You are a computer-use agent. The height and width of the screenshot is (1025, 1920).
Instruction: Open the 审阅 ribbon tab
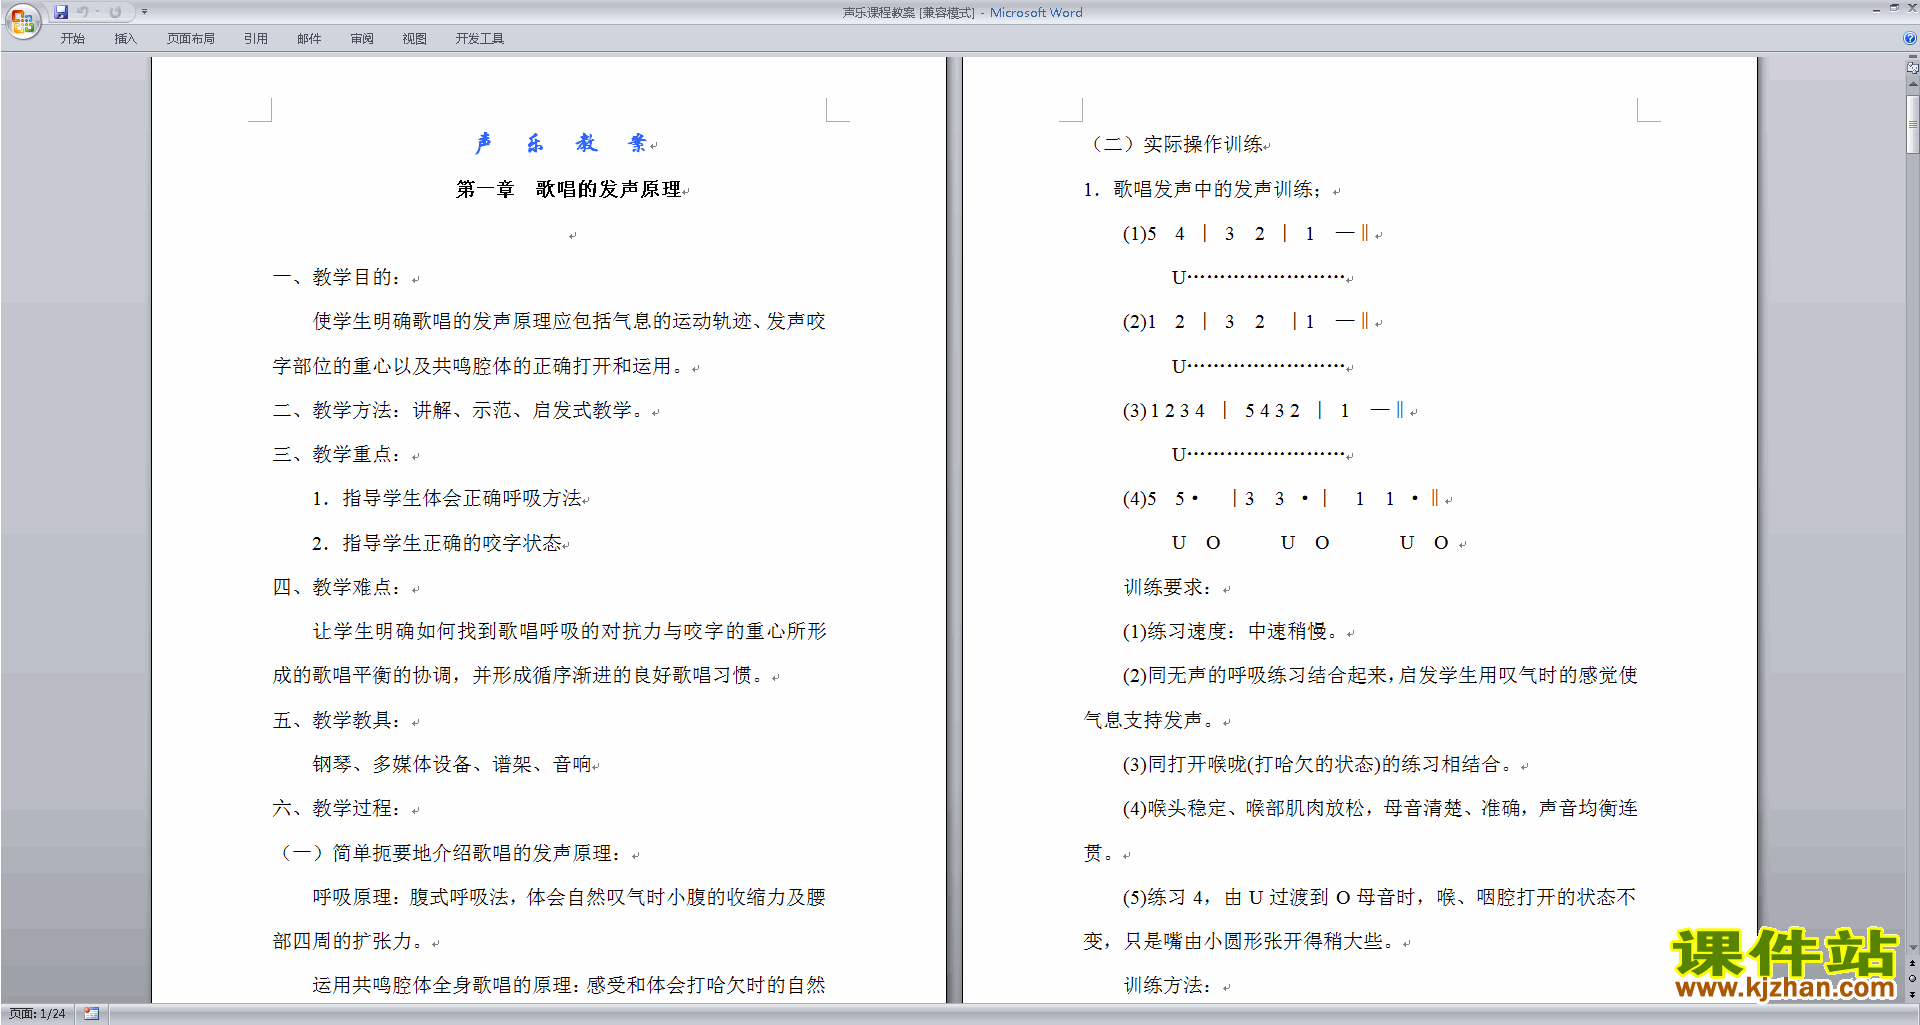pyautogui.click(x=362, y=39)
